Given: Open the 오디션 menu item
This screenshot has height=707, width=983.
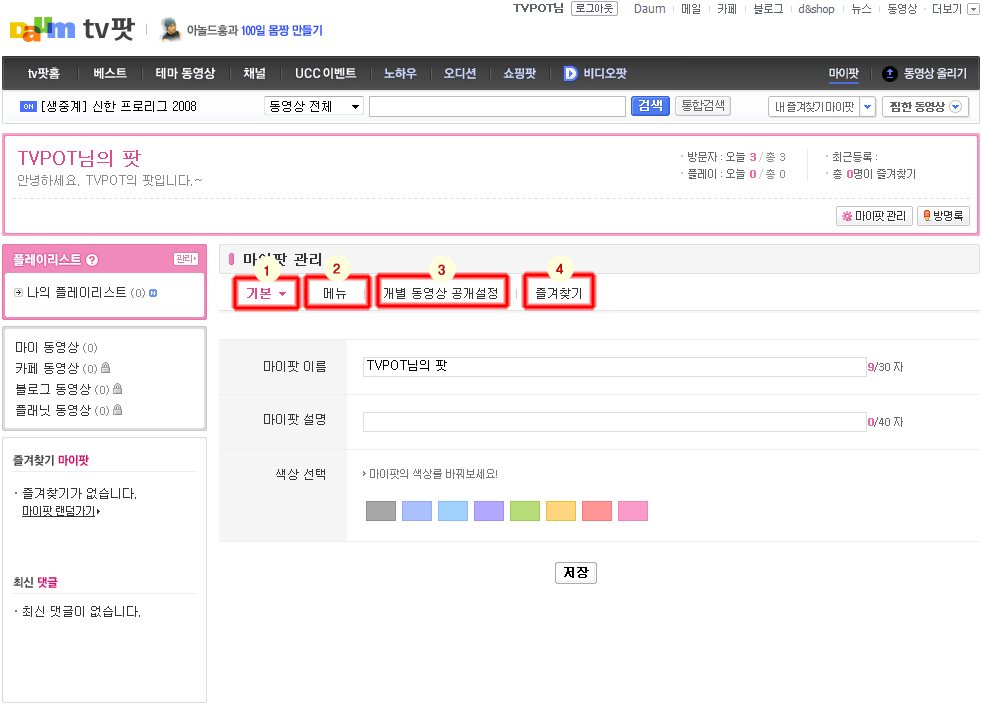Looking at the screenshot, I should click(460, 73).
